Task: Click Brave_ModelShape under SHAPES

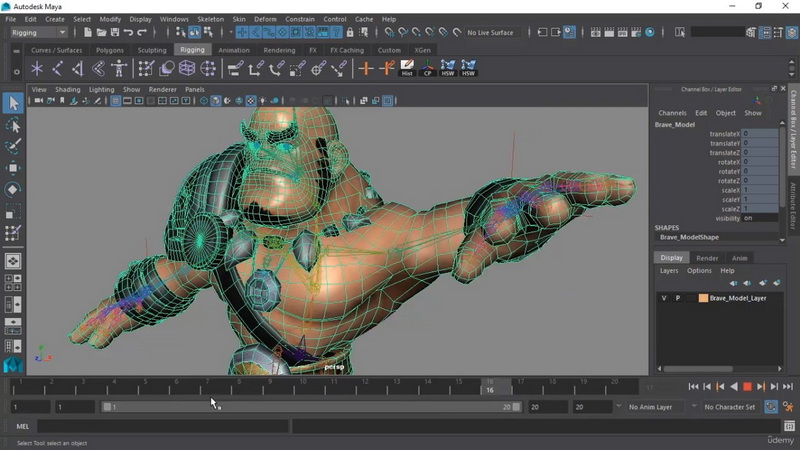Action: point(689,237)
